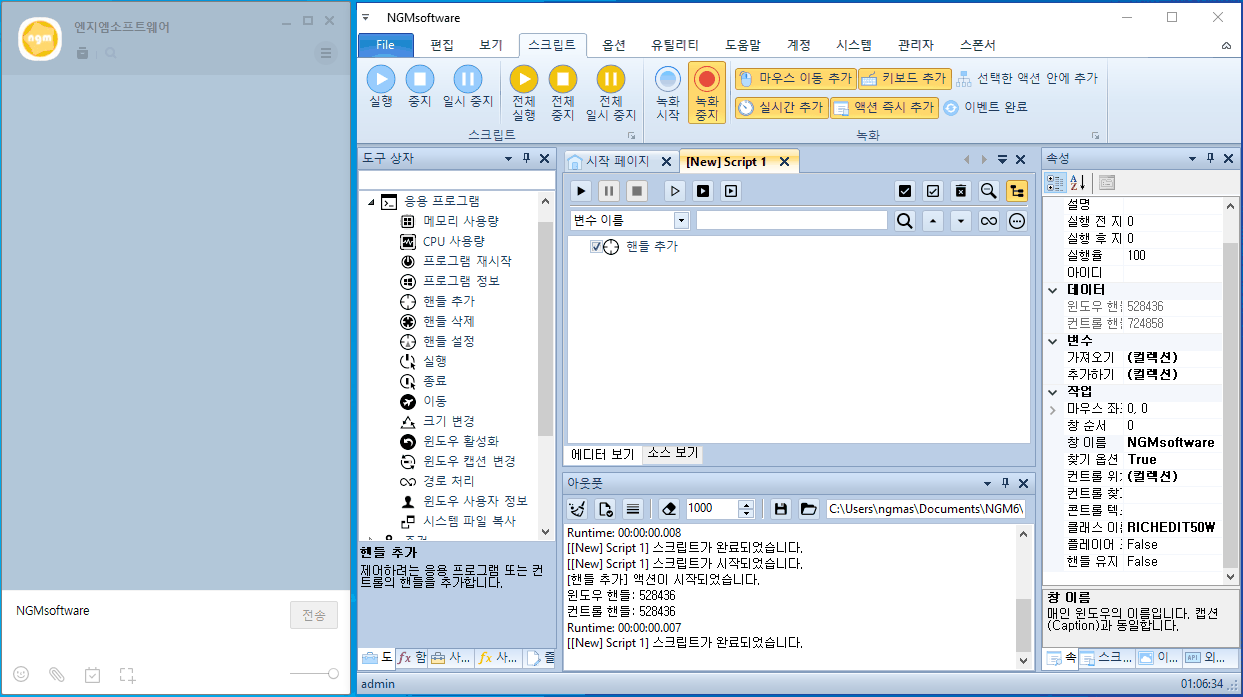The height and width of the screenshot is (697, 1243).
Task: Collapse the 작업 property category
Action: pyautogui.click(x=1052, y=392)
